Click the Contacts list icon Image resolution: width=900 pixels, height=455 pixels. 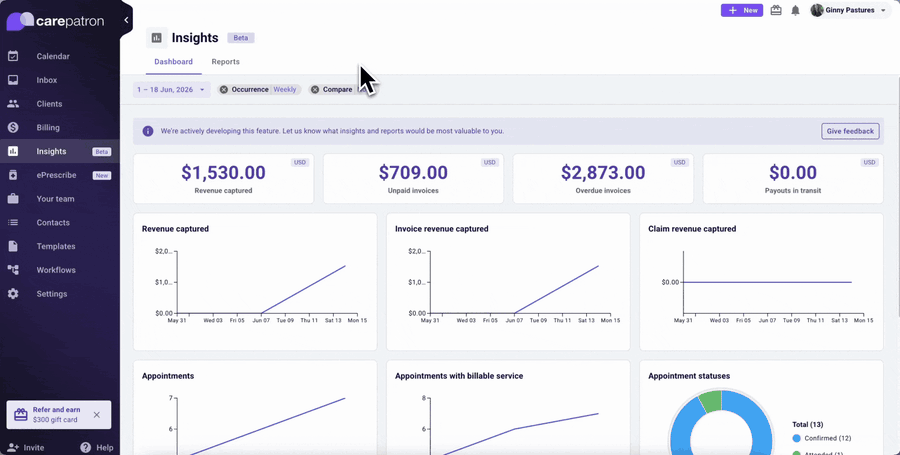tap(13, 223)
